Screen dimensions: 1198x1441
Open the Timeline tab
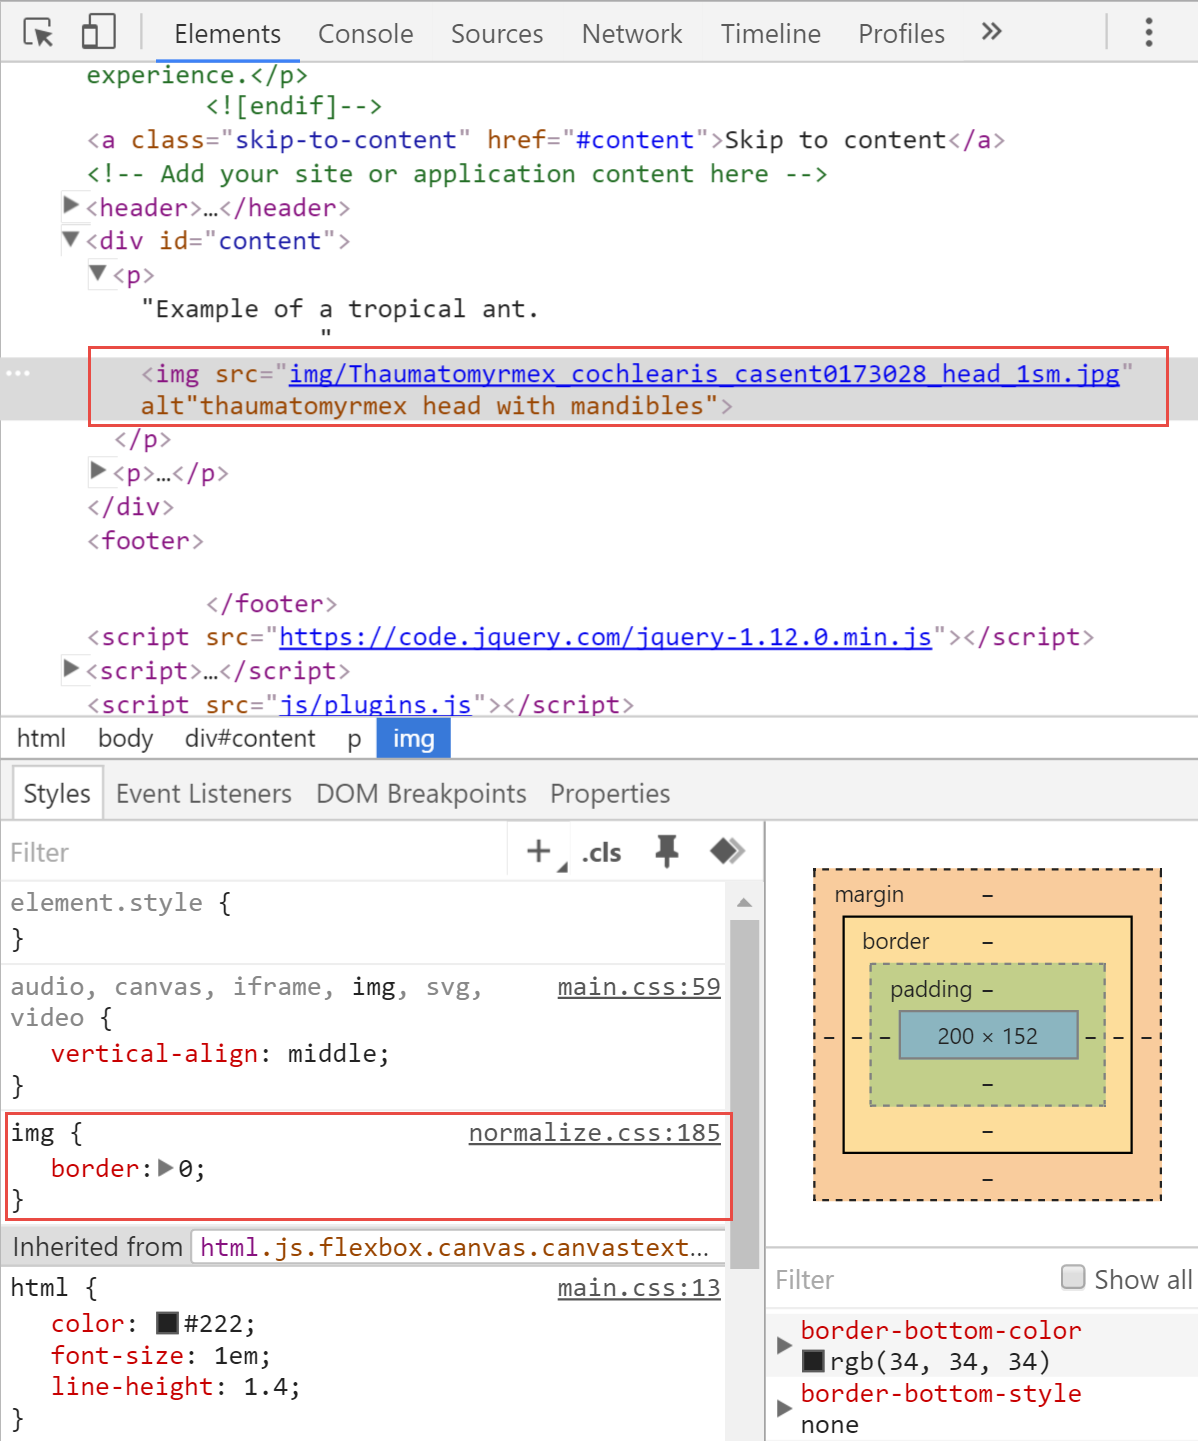coord(770,34)
